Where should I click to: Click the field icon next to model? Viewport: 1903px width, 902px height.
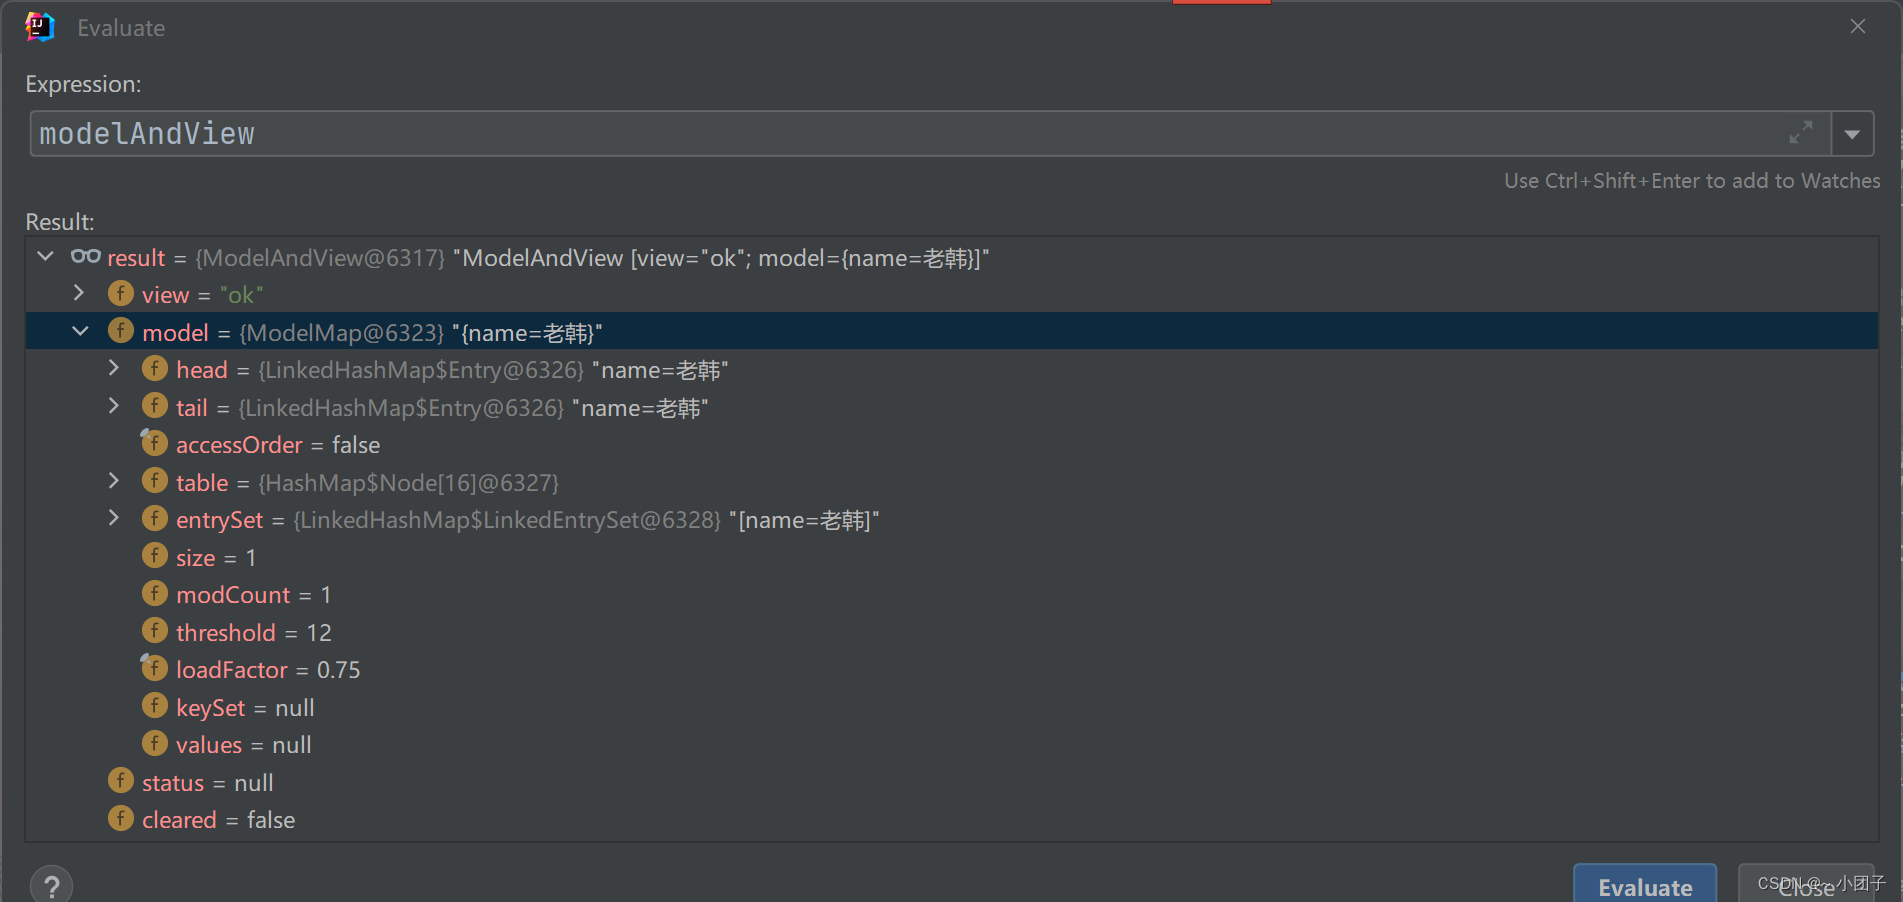(121, 331)
